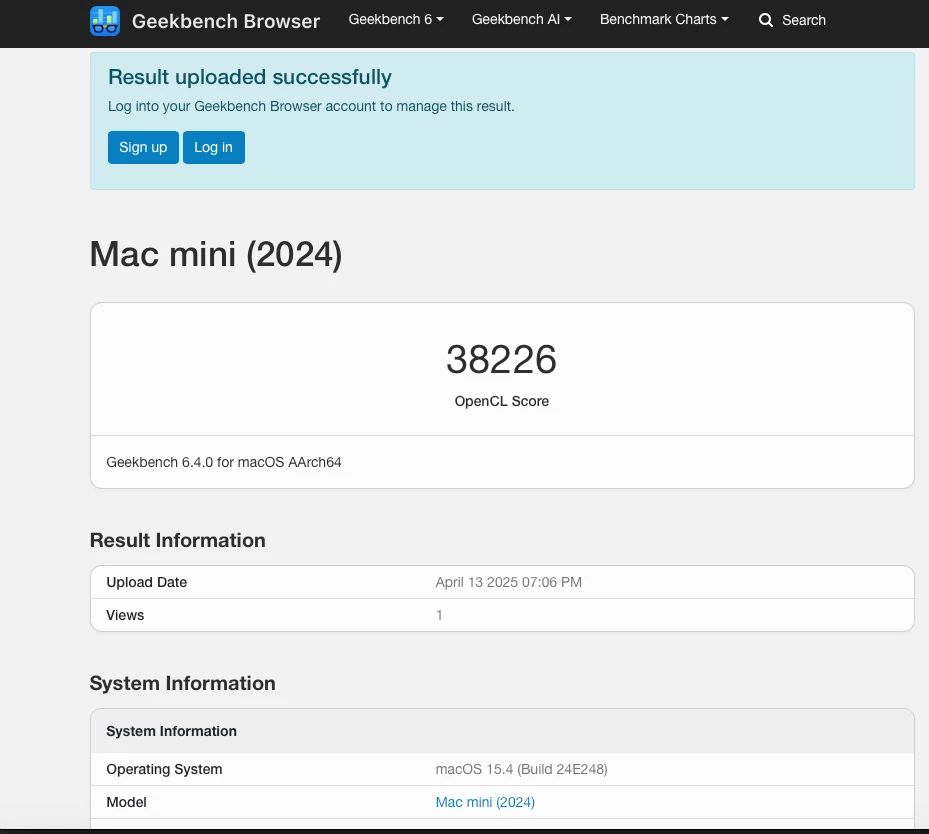Screen dimensions: 929x834
Task: Click the Result Information heading
Action: (177, 540)
